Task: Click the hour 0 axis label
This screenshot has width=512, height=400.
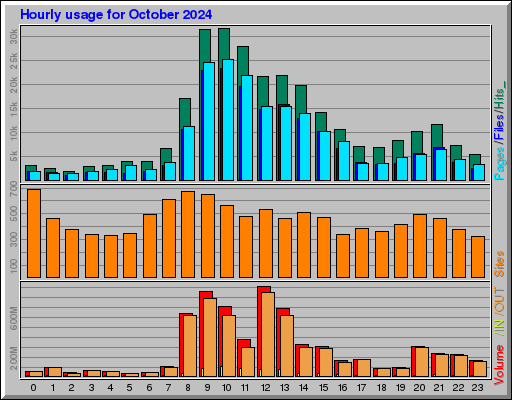Action: 33,388
